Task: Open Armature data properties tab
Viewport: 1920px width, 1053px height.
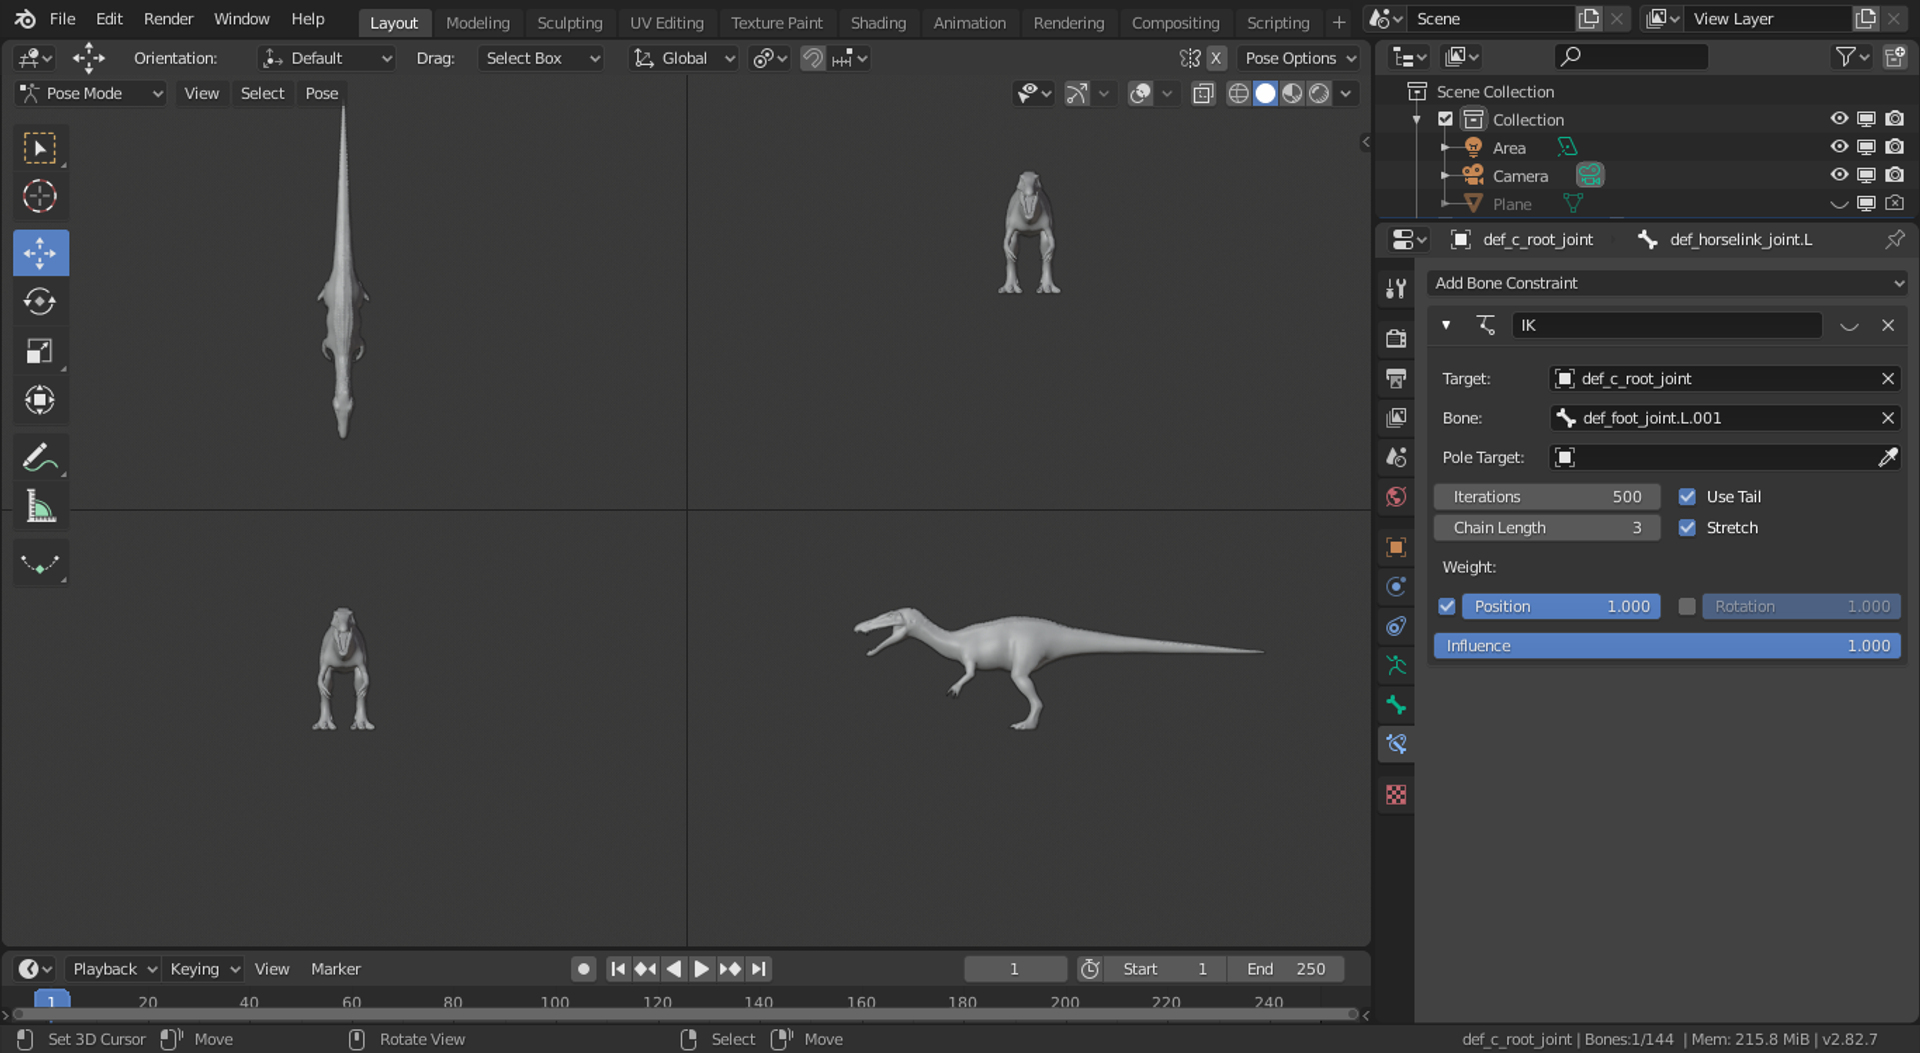Action: pyautogui.click(x=1396, y=665)
